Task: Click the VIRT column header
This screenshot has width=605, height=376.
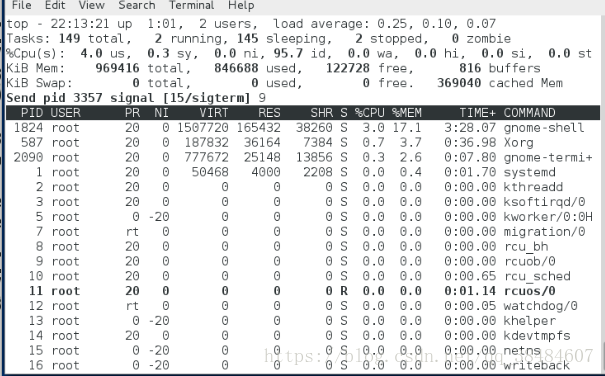Action: tap(214, 113)
